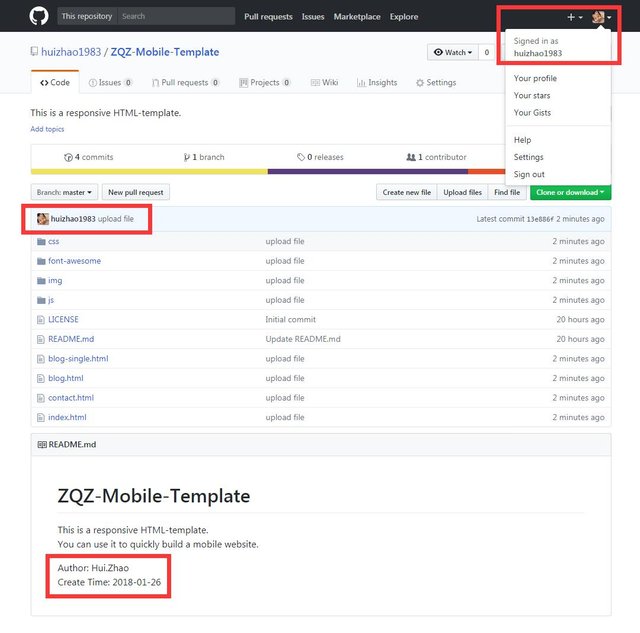640x633 pixels.
Task: Click the user avatar menu
Action: [x=602, y=17]
